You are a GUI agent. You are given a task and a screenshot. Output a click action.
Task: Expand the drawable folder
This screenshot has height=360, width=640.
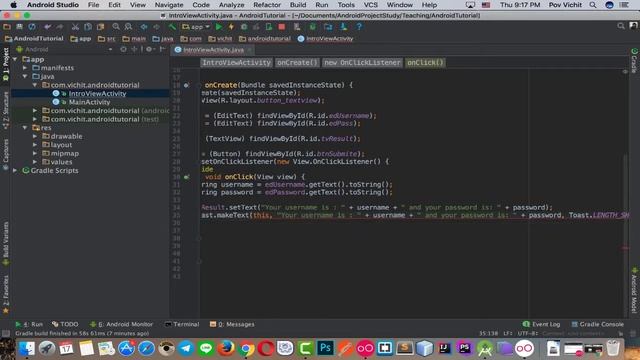click(x=35, y=137)
